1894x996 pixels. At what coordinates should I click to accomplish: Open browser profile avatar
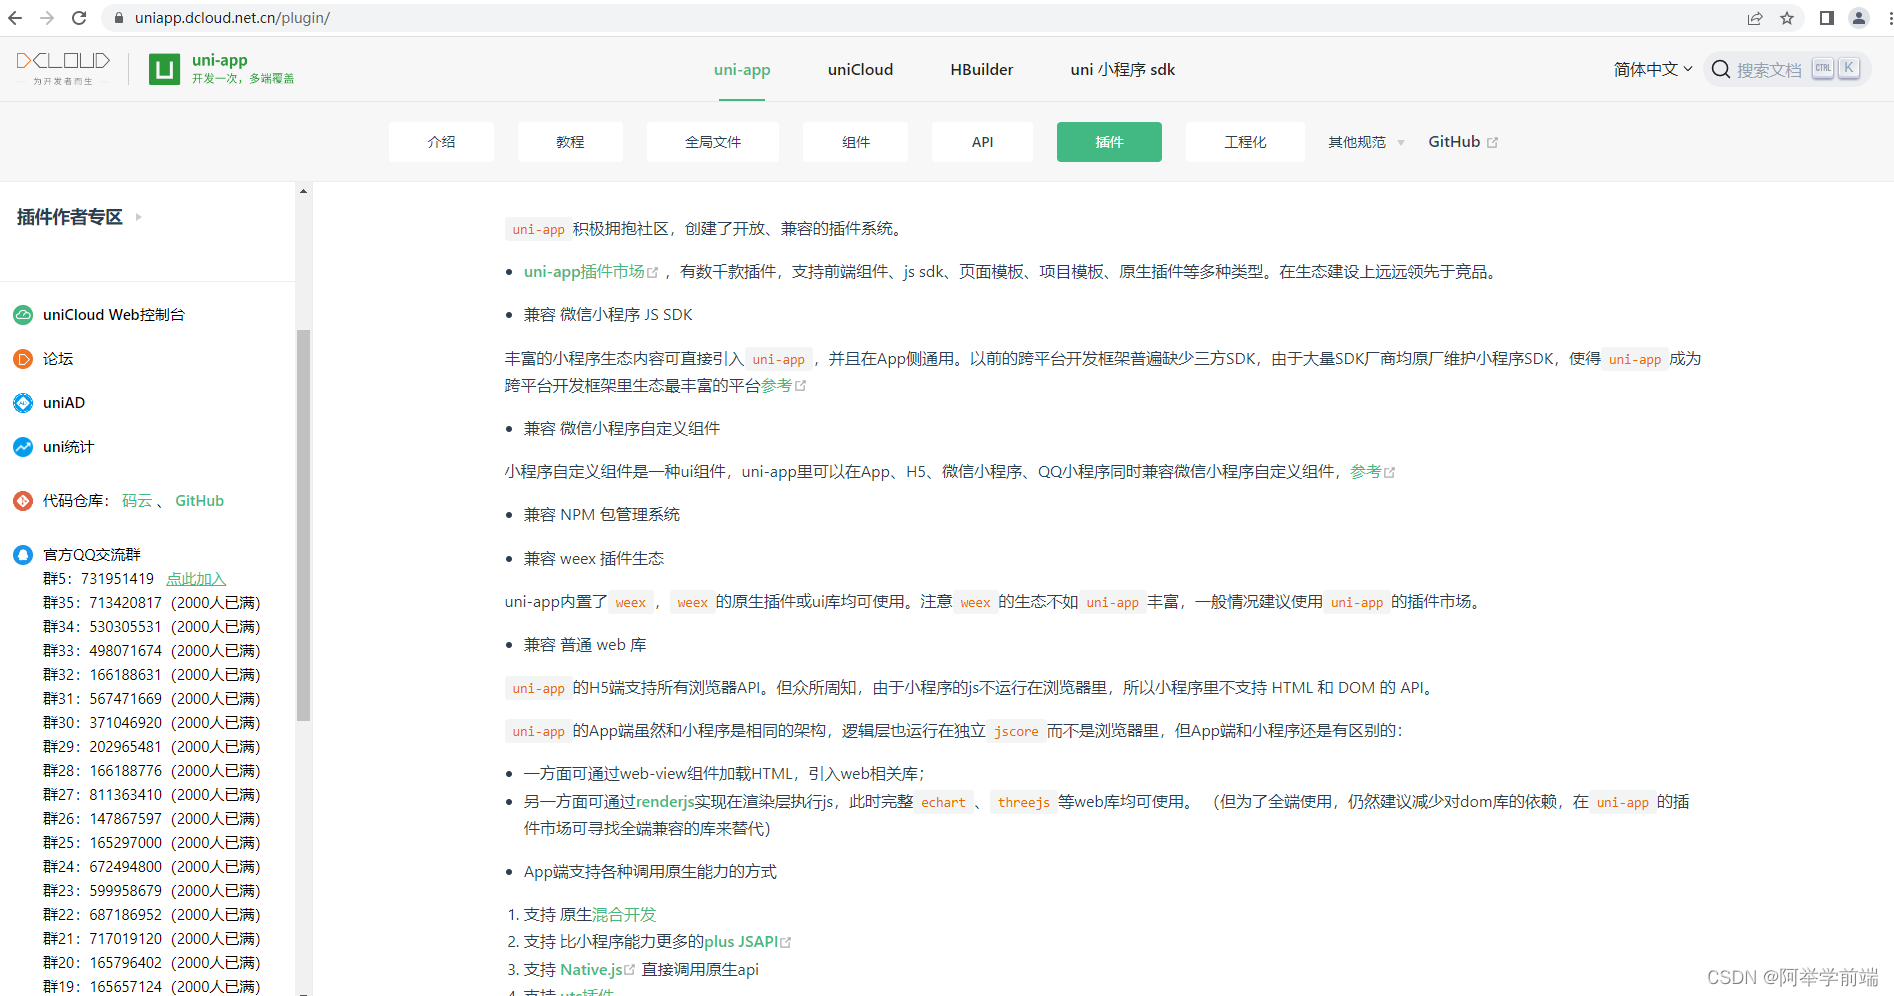[1859, 18]
